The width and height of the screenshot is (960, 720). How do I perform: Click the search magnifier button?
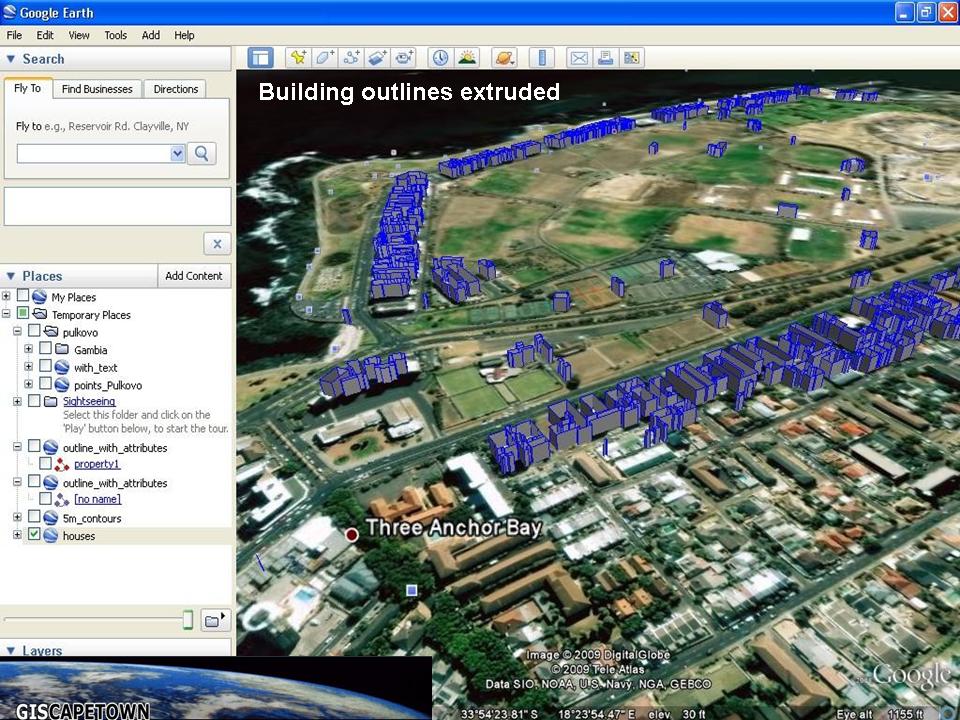(201, 153)
